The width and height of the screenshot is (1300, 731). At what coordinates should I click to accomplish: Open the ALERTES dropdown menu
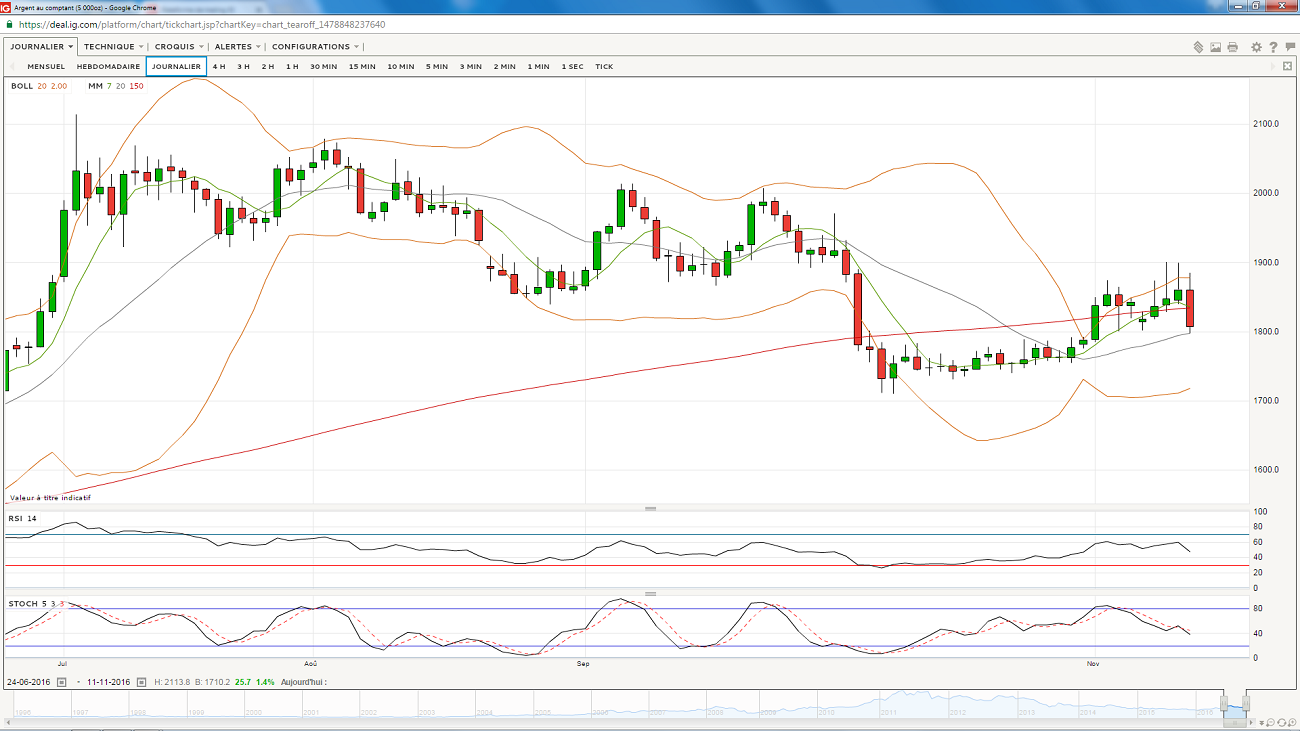(238, 47)
